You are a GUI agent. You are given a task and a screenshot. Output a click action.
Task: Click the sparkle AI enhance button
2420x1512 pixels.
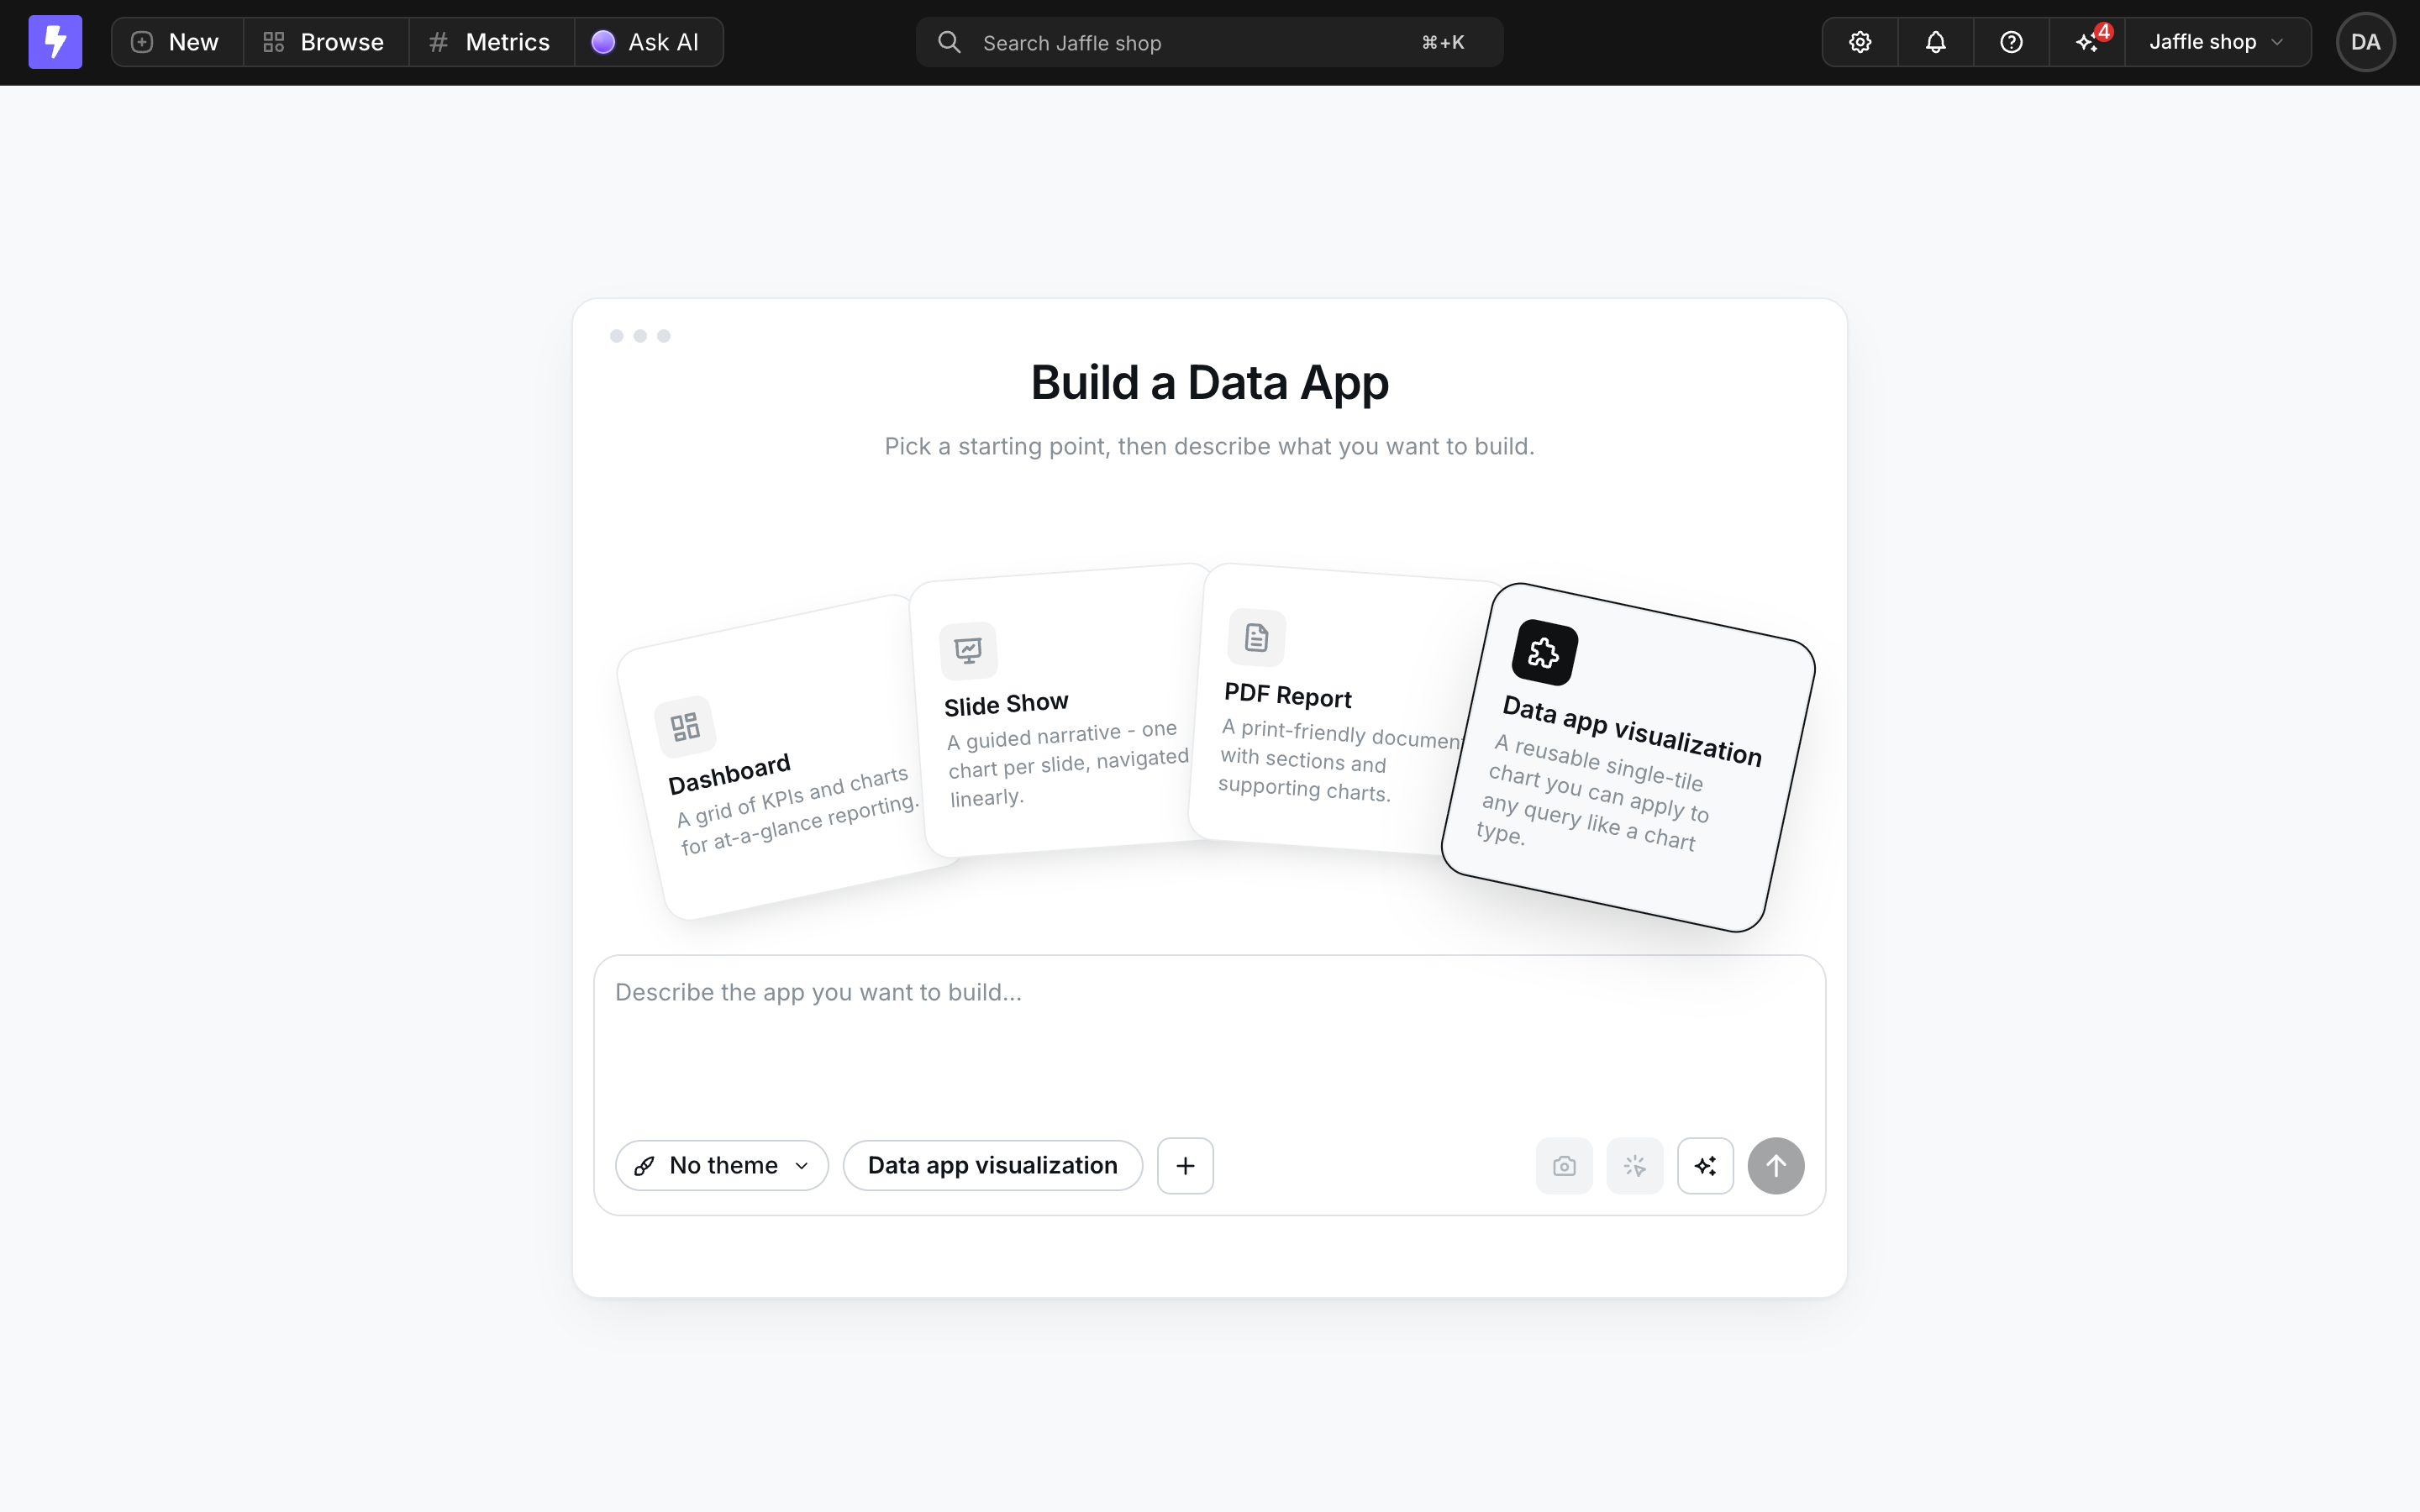point(1705,1166)
